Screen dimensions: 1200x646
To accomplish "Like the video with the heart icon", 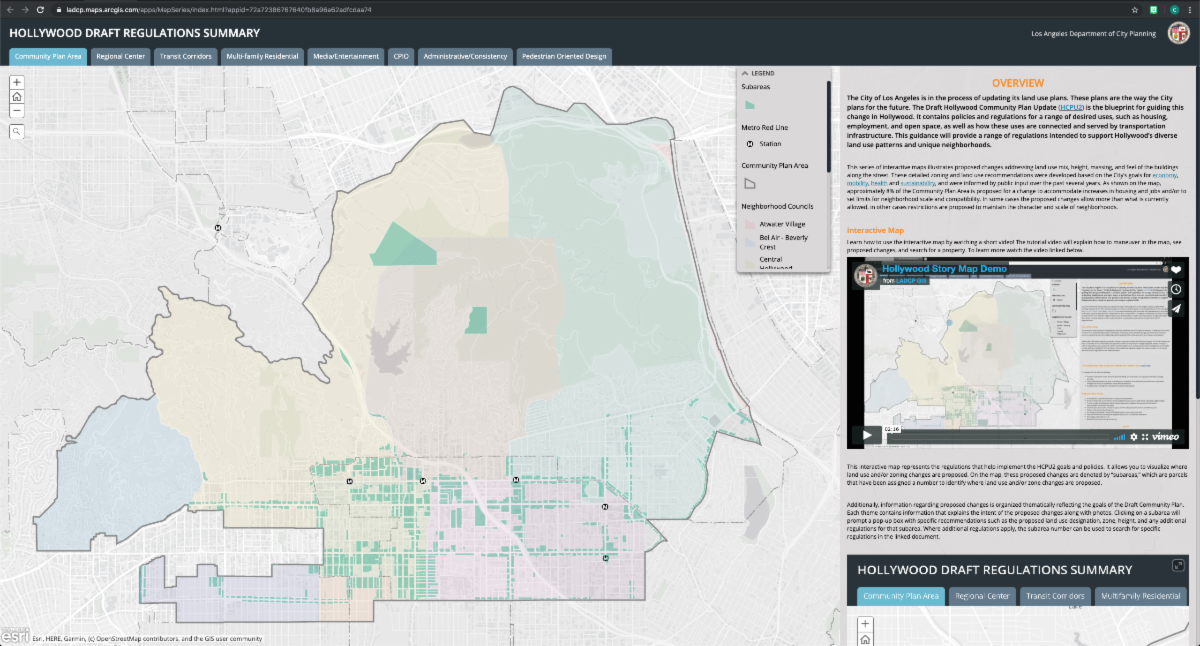I will point(1177,270).
